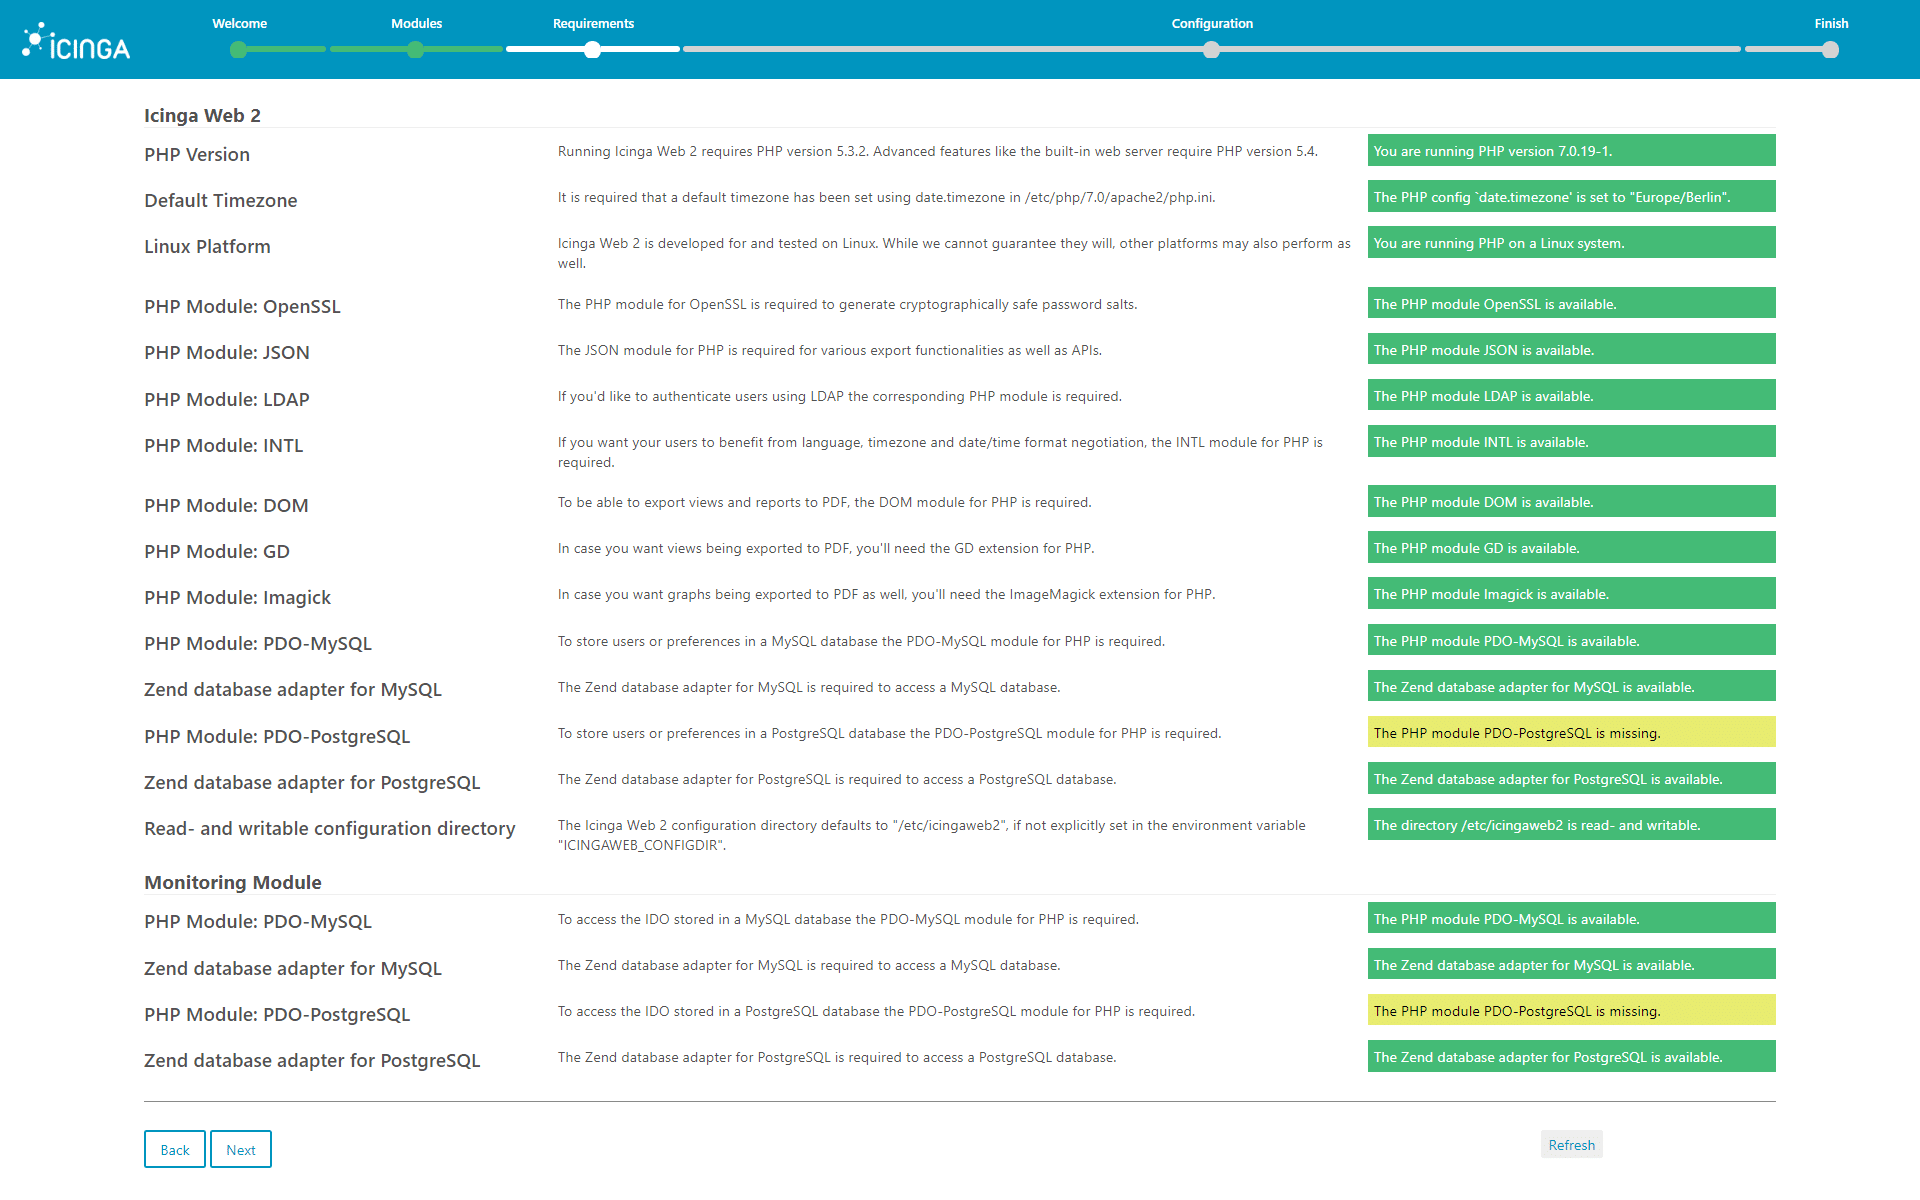Click the JSON is available status
This screenshot has width=1920, height=1200.
pyautogui.click(x=1571, y=349)
